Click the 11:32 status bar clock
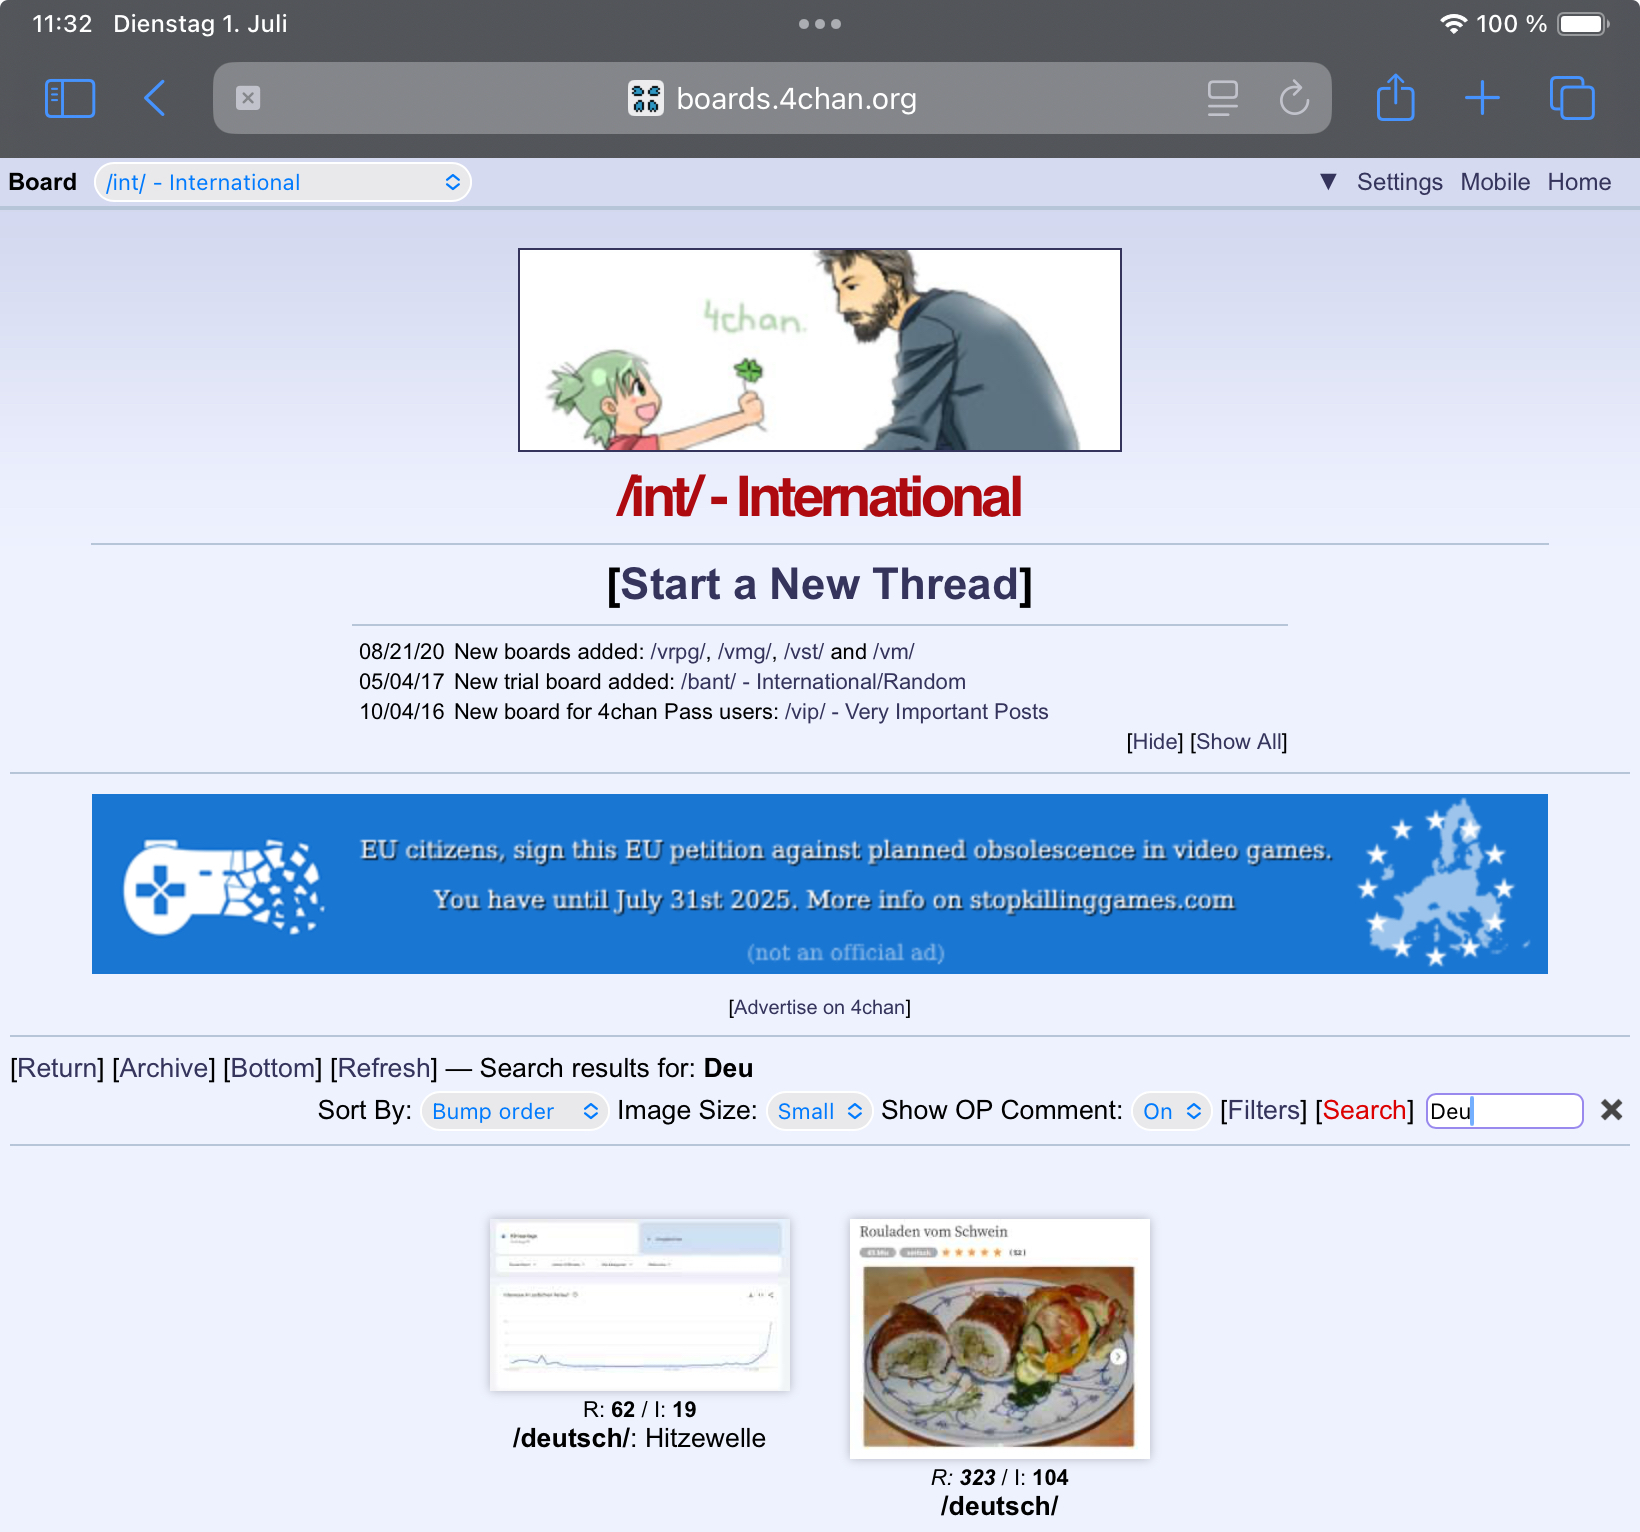 click(x=62, y=24)
